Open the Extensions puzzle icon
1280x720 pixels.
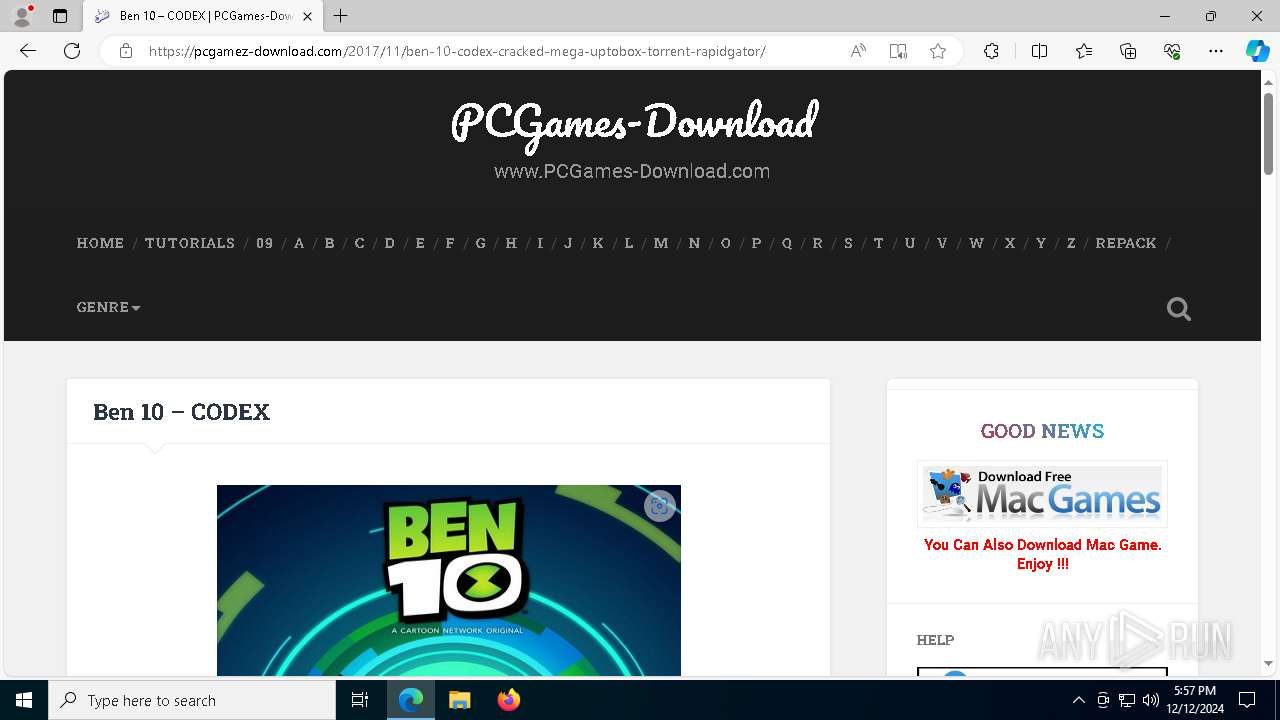991,51
